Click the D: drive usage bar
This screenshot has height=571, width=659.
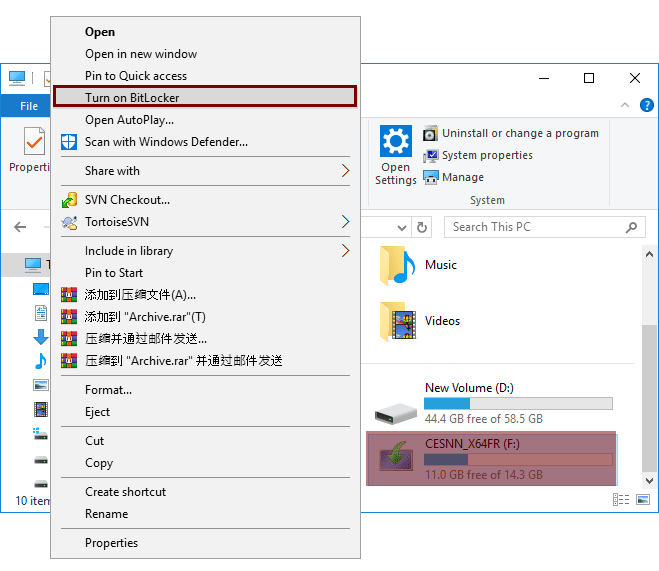tap(518, 403)
